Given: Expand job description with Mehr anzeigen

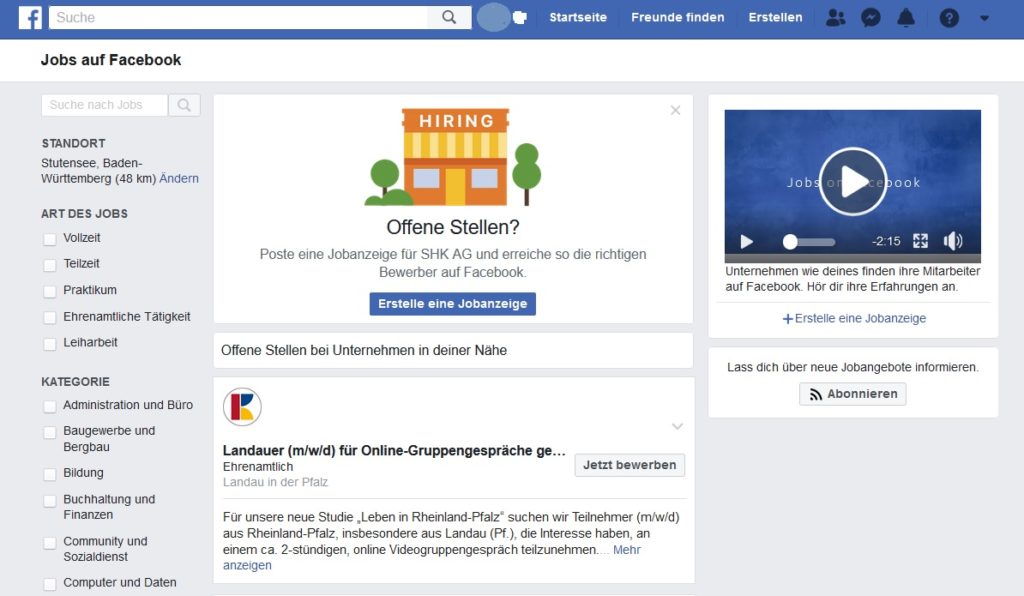Looking at the screenshot, I should pyautogui.click(x=627, y=550).
